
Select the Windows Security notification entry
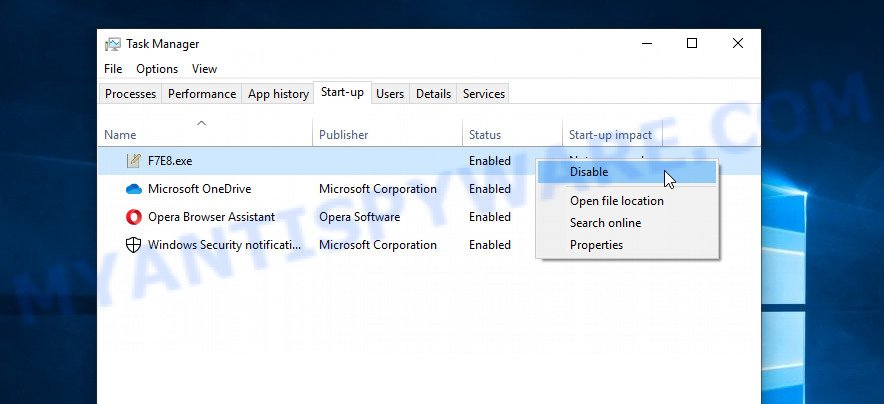(224, 245)
